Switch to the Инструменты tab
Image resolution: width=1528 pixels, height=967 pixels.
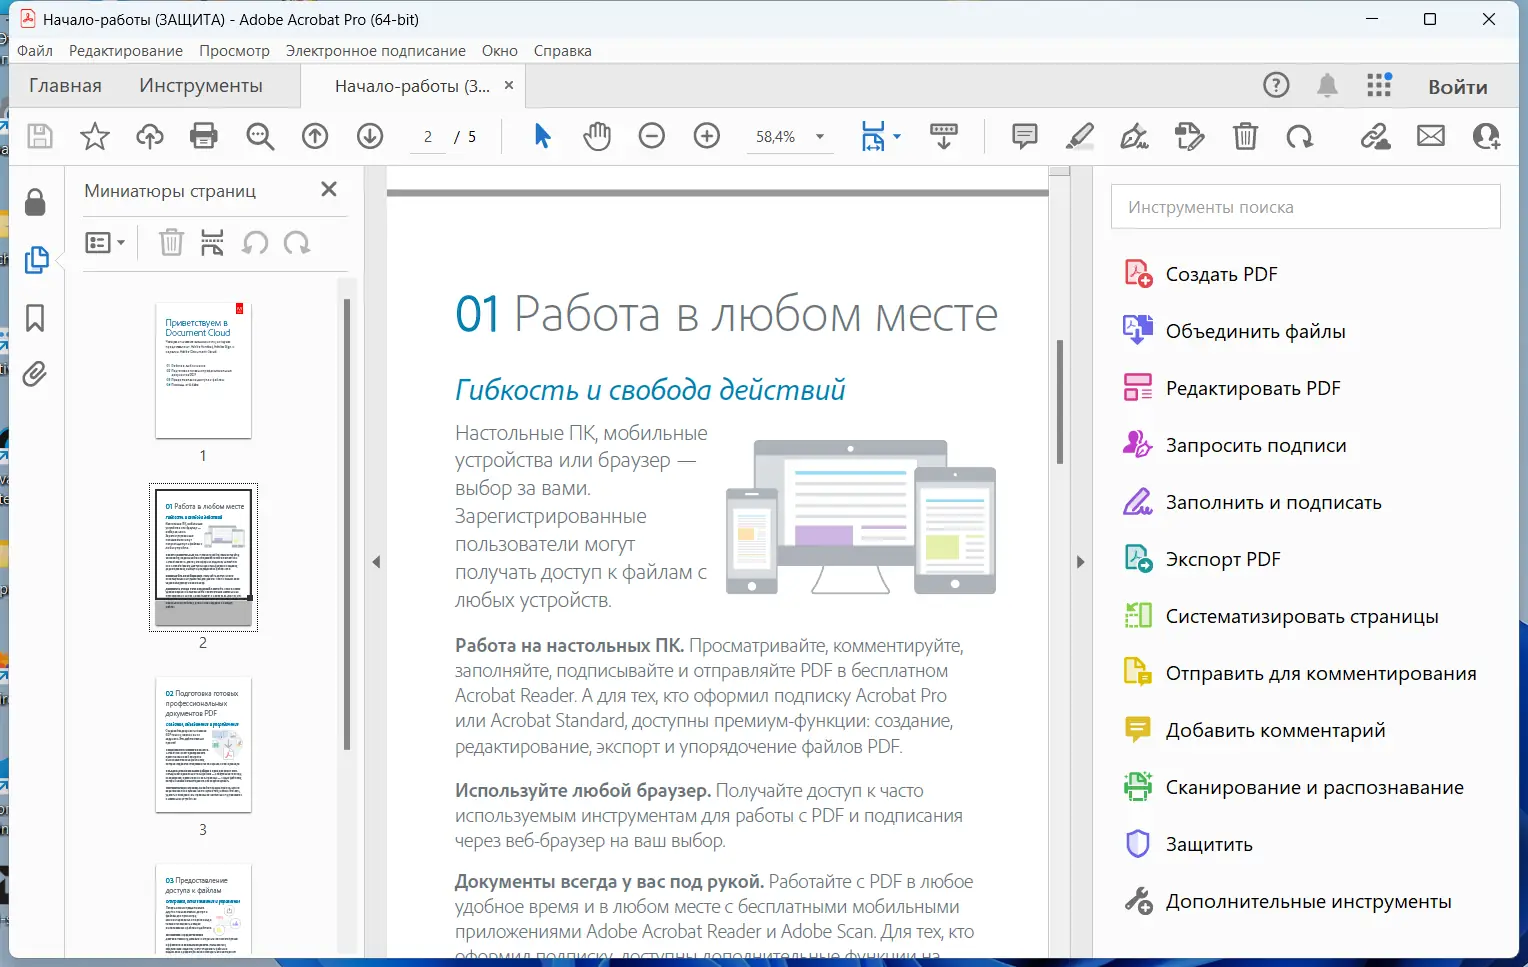(201, 86)
